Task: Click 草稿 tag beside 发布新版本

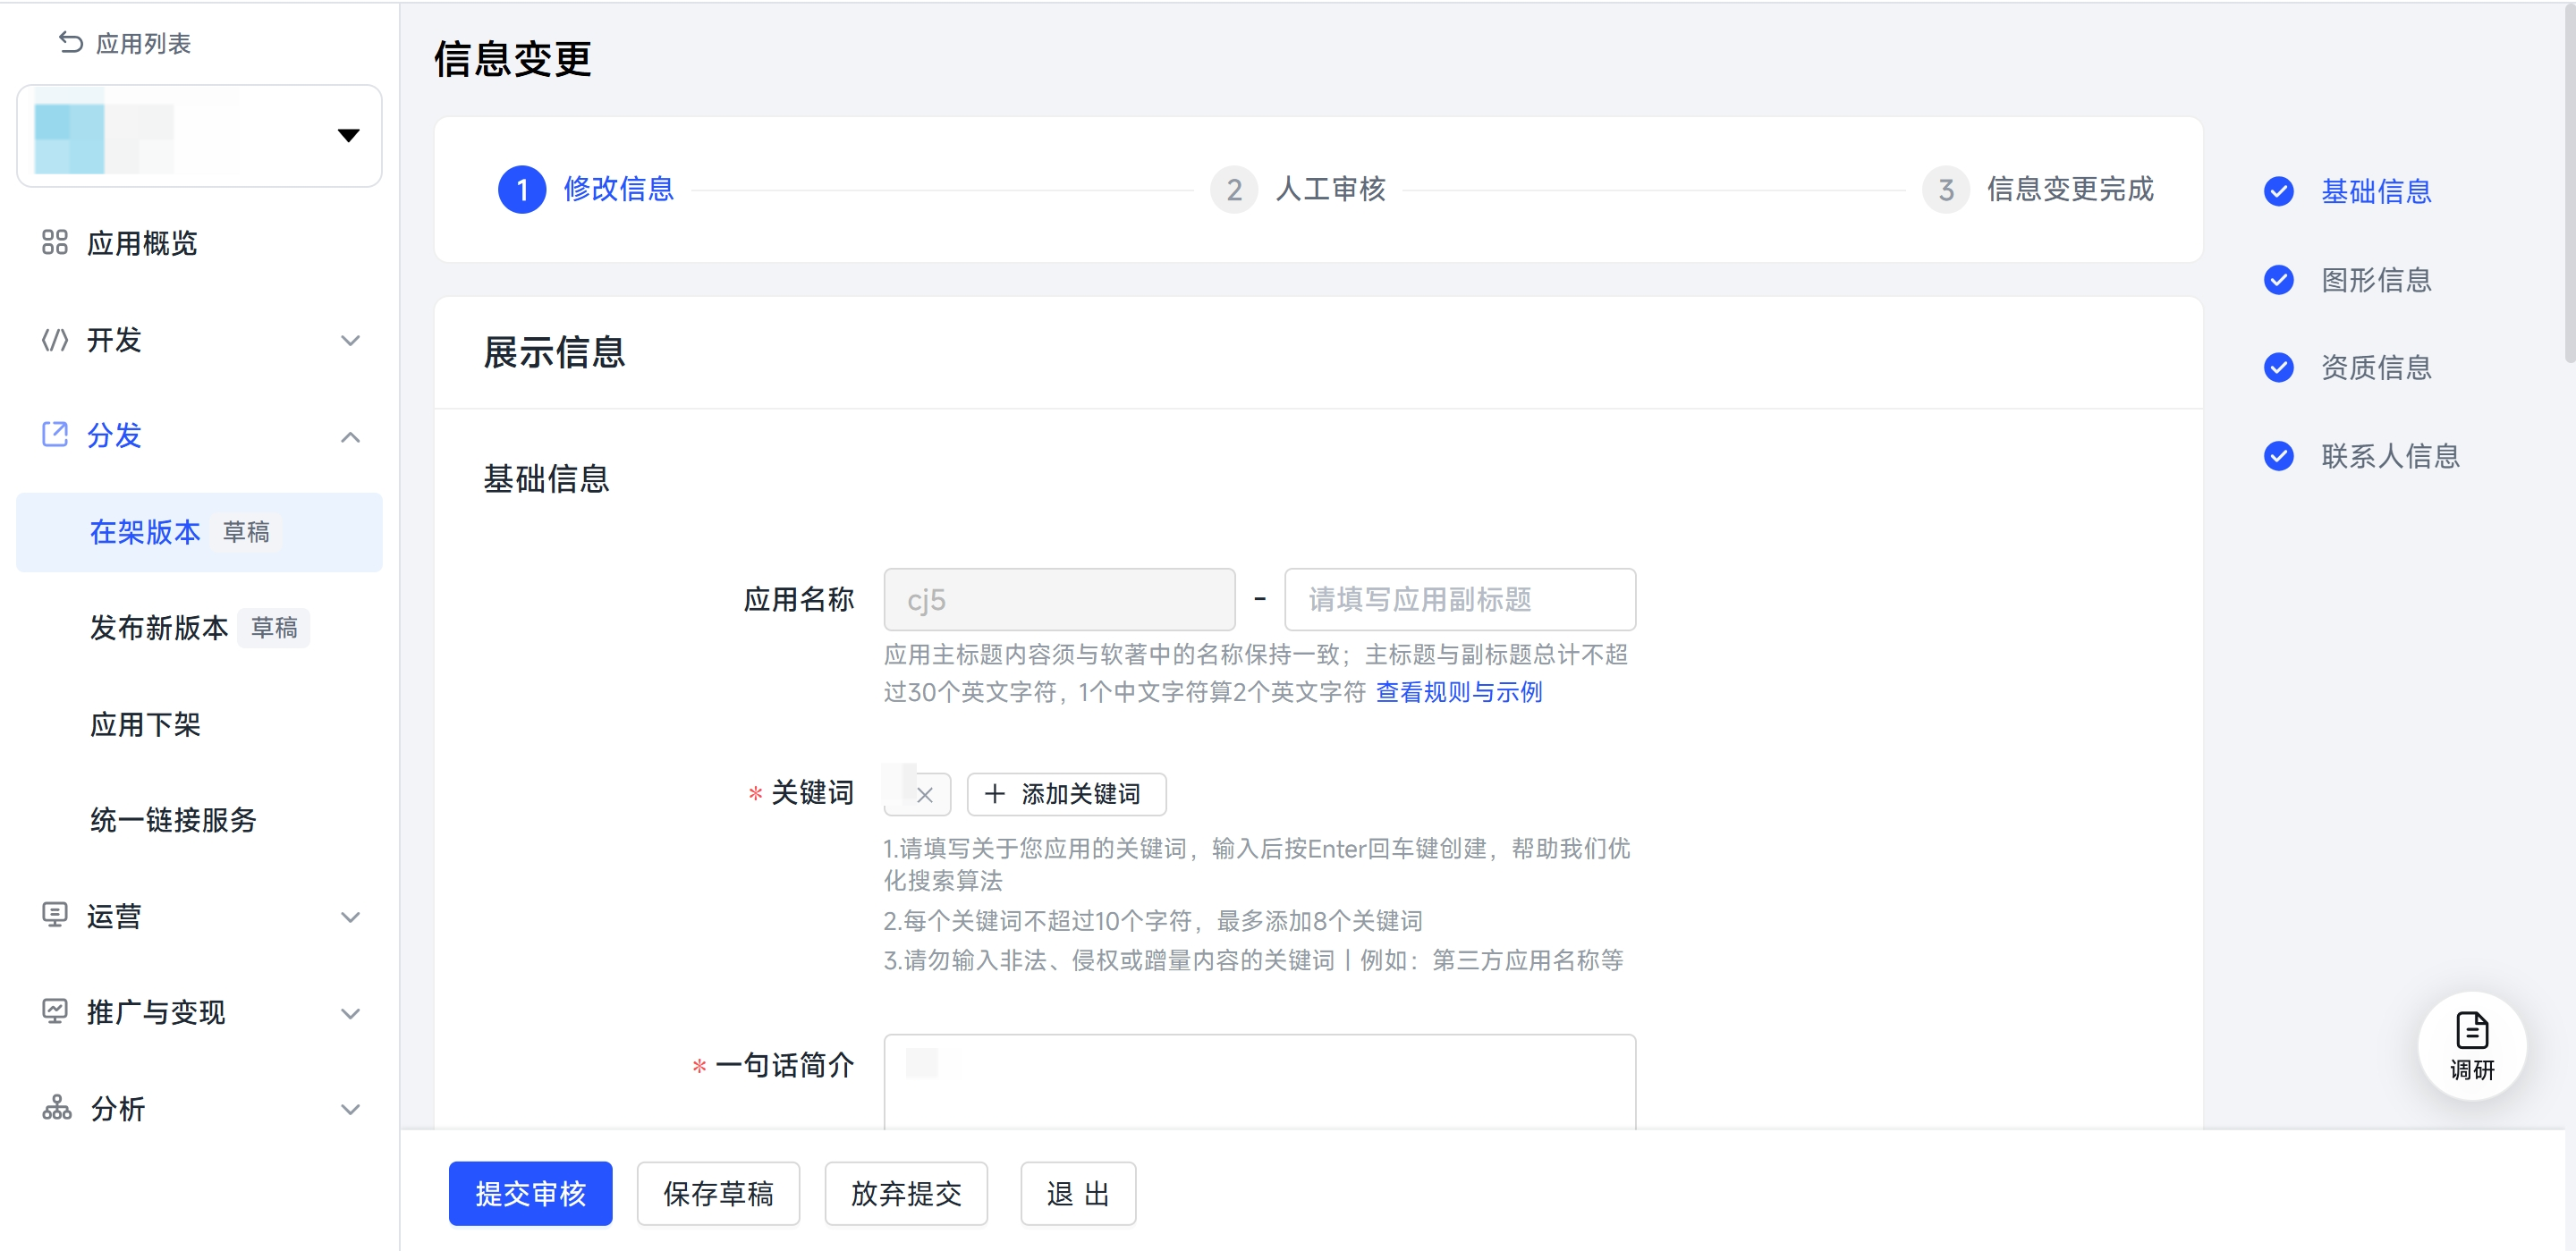Action: pos(274,628)
